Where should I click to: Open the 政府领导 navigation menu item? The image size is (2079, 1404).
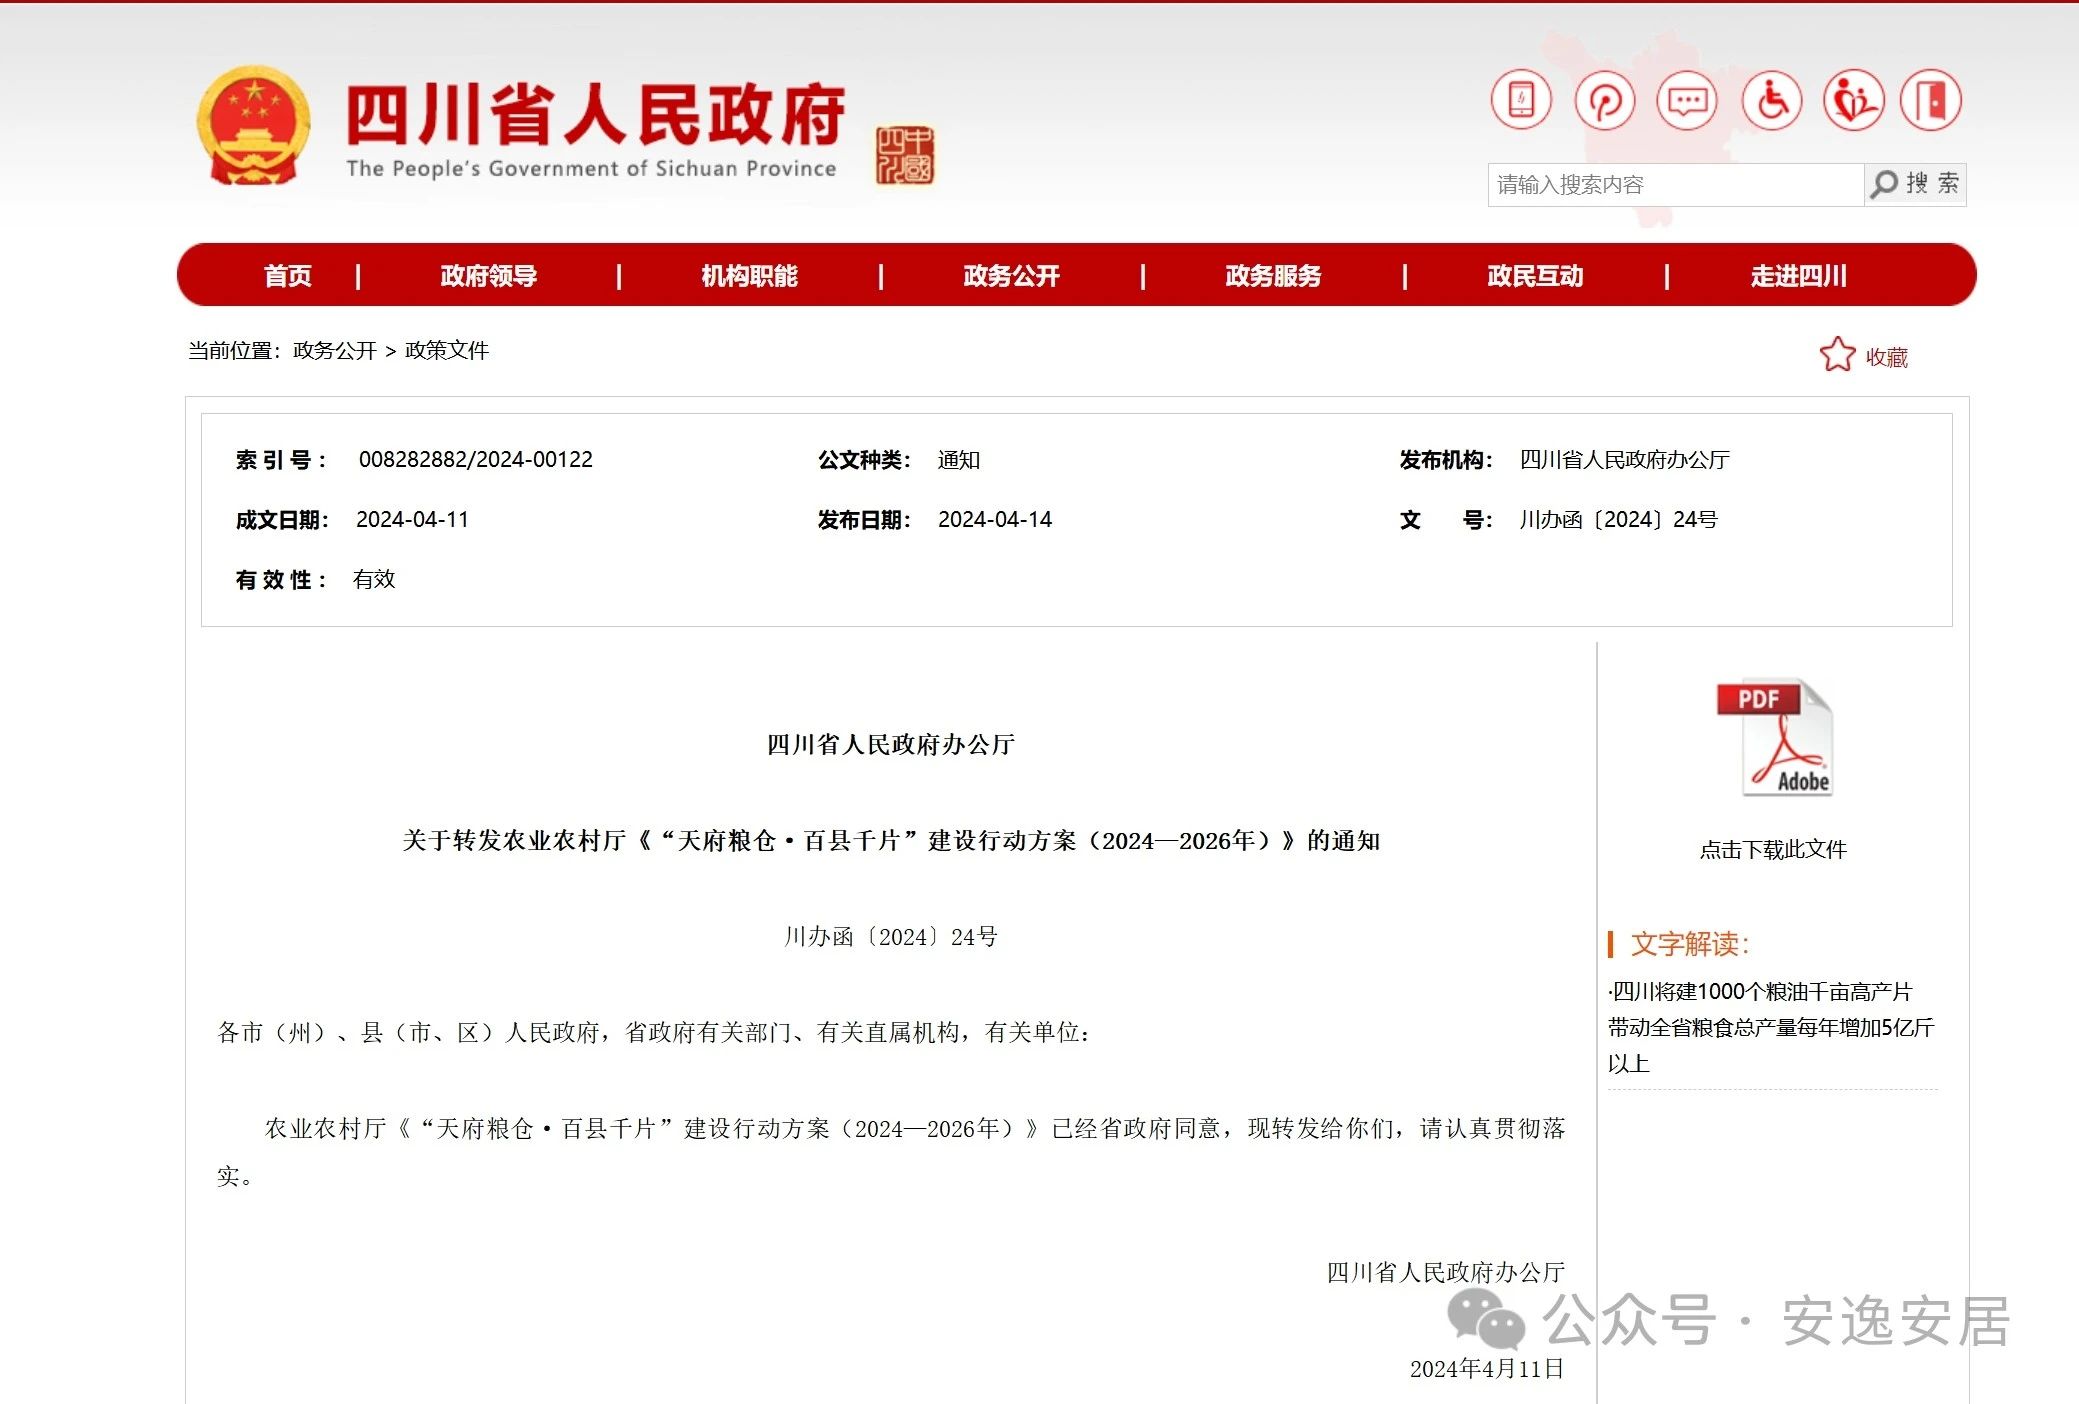point(488,276)
